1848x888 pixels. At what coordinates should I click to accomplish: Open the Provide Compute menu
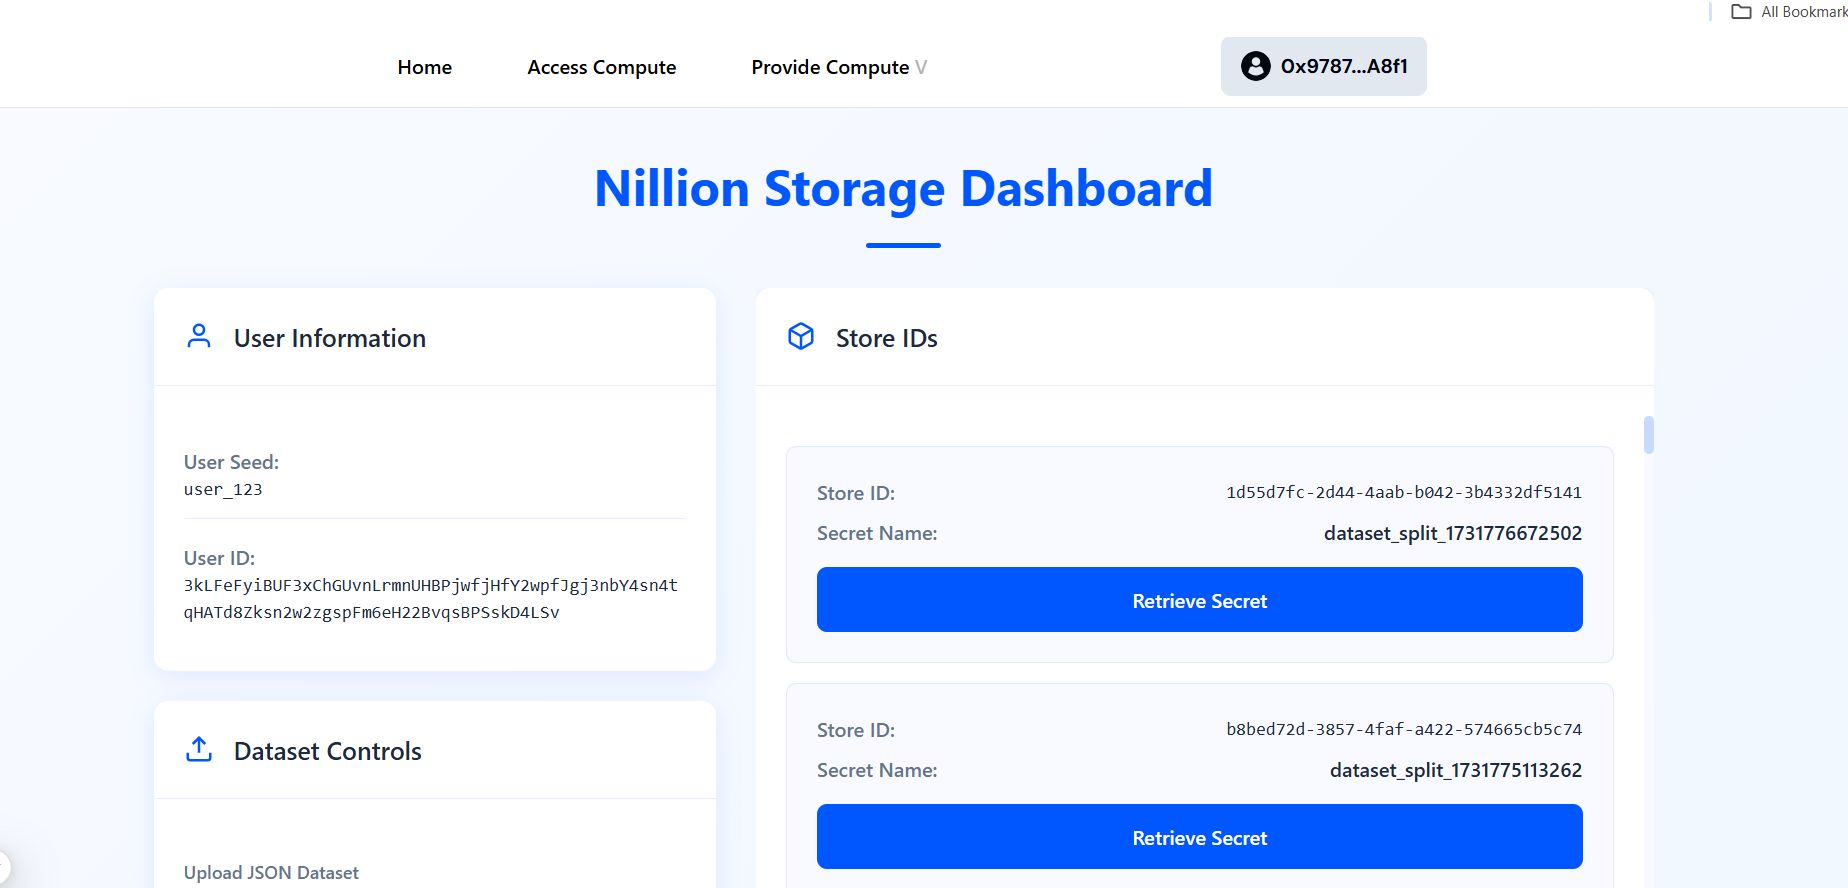pyautogui.click(x=830, y=67)
